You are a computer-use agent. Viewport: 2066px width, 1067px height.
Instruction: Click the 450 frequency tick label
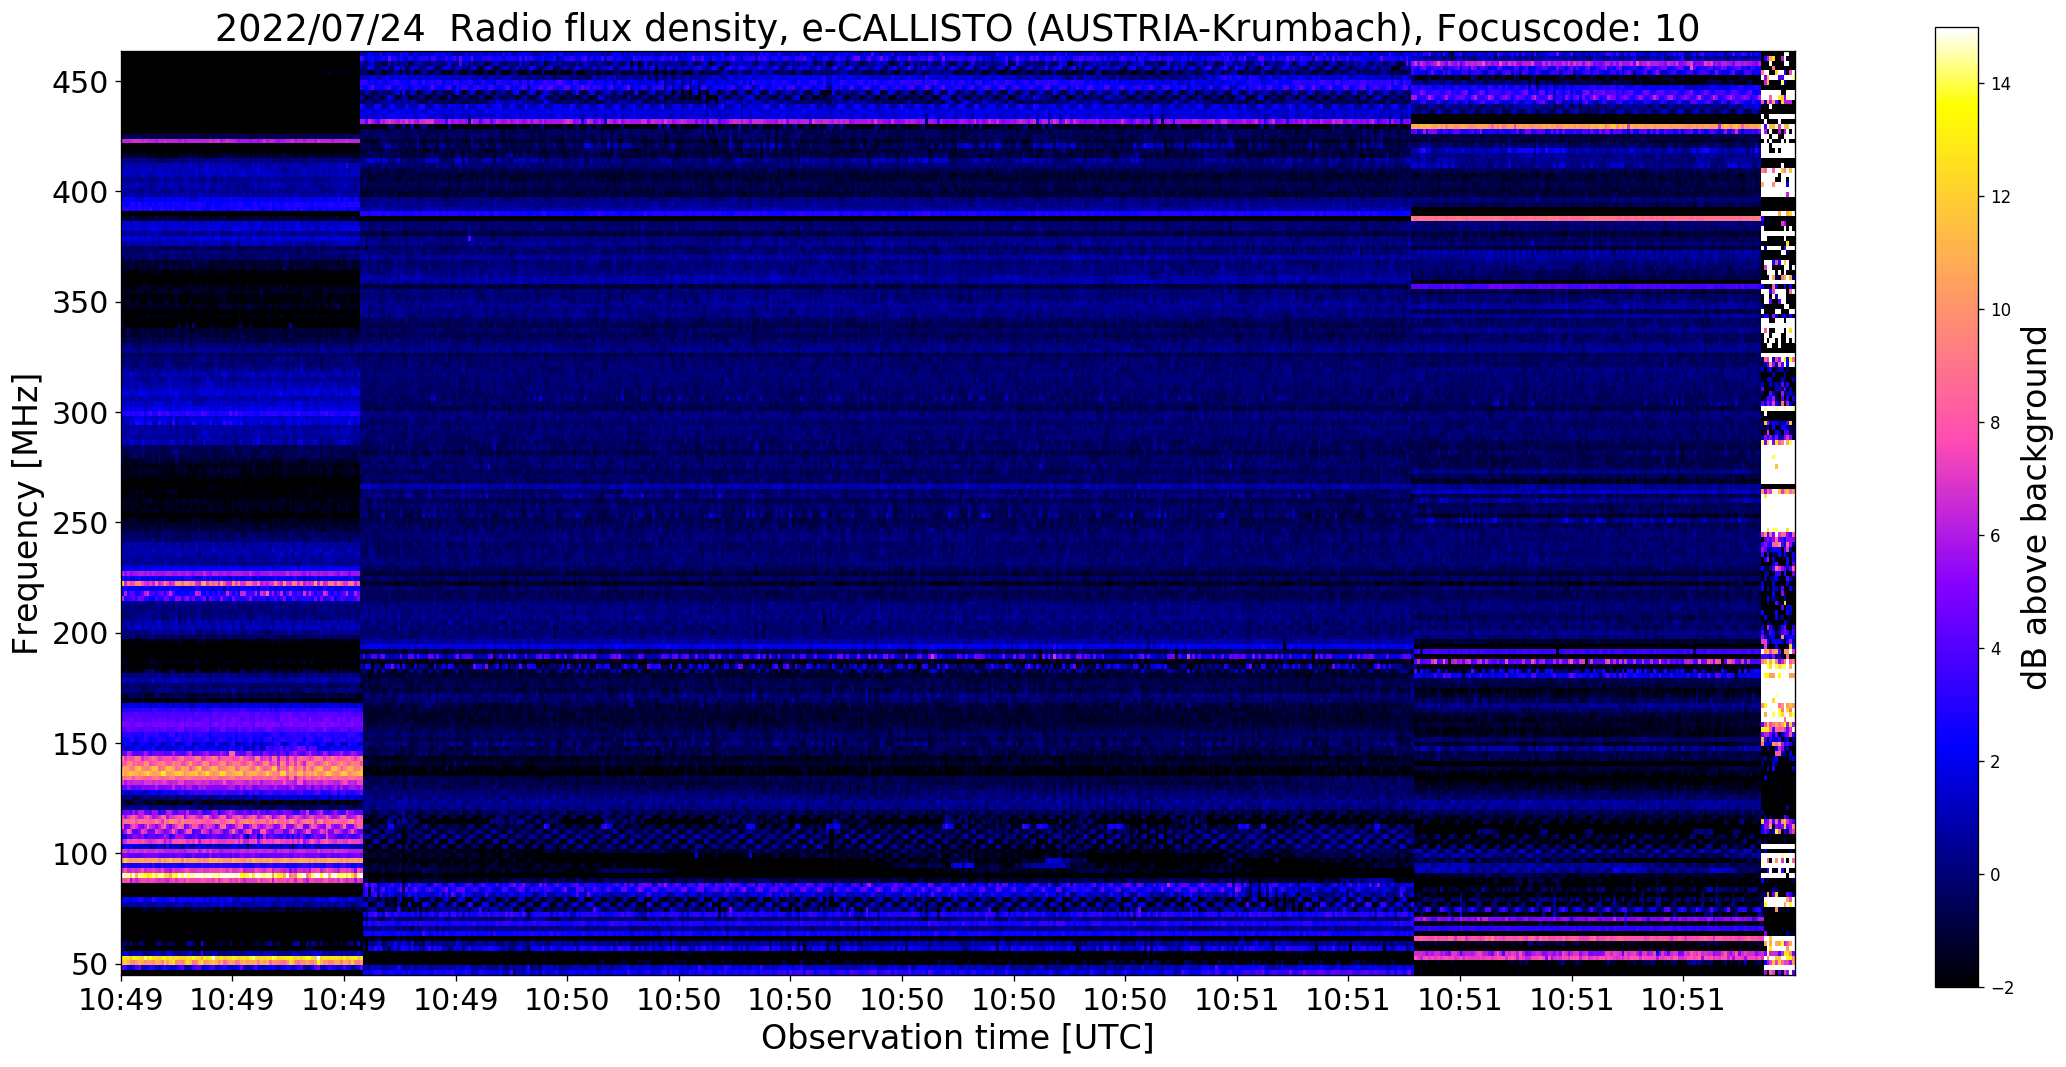(x=78, y=82)
